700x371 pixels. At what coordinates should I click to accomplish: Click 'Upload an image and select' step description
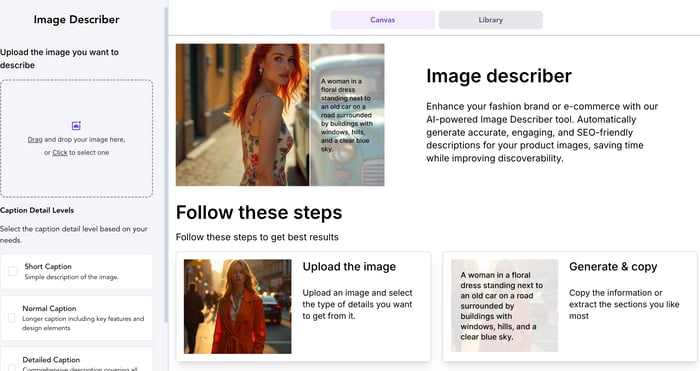[358, 304]
